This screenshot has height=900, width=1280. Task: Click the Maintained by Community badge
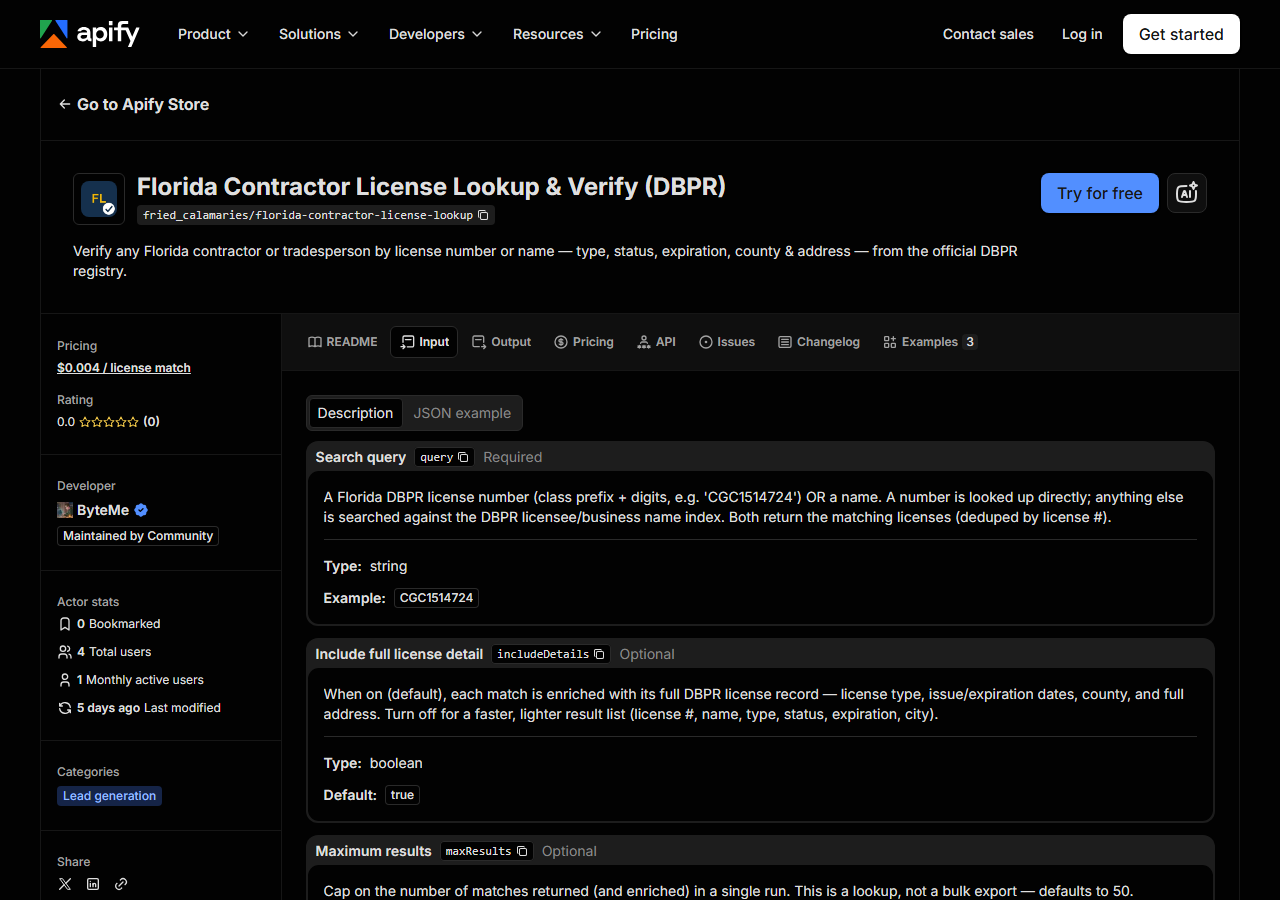[x=138, y=536]
